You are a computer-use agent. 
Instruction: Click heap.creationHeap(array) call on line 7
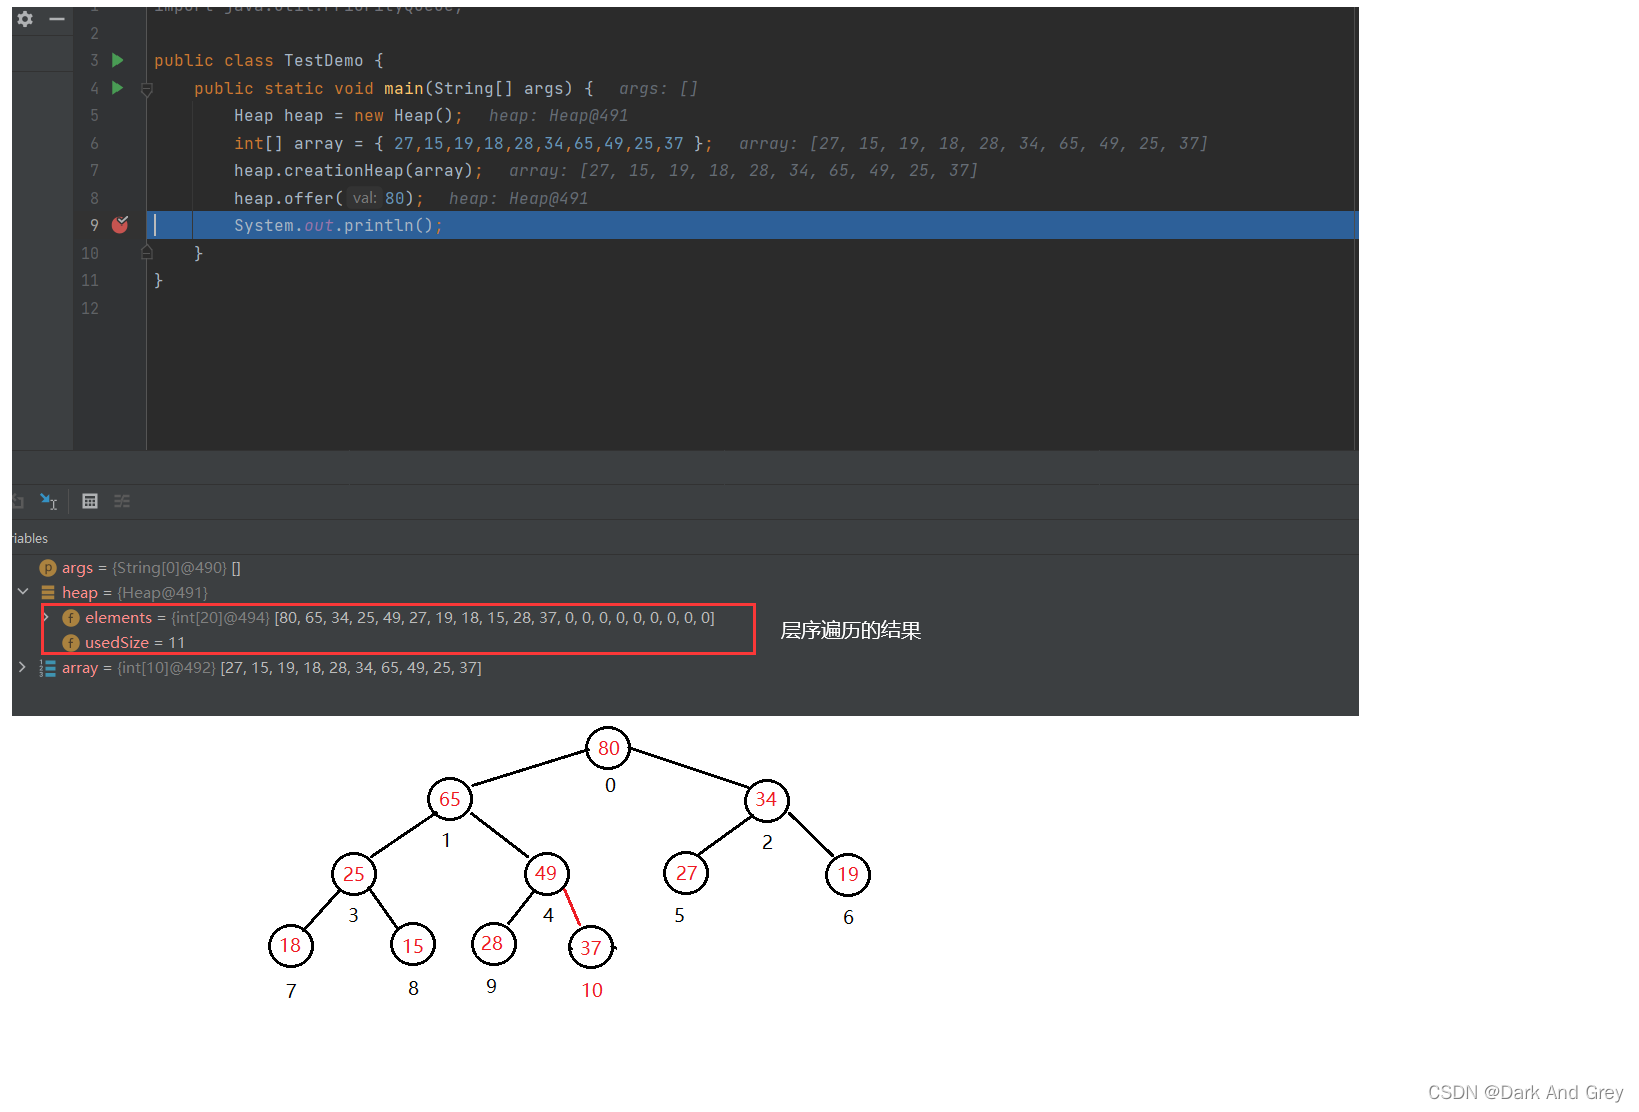[x=358, y=171]
